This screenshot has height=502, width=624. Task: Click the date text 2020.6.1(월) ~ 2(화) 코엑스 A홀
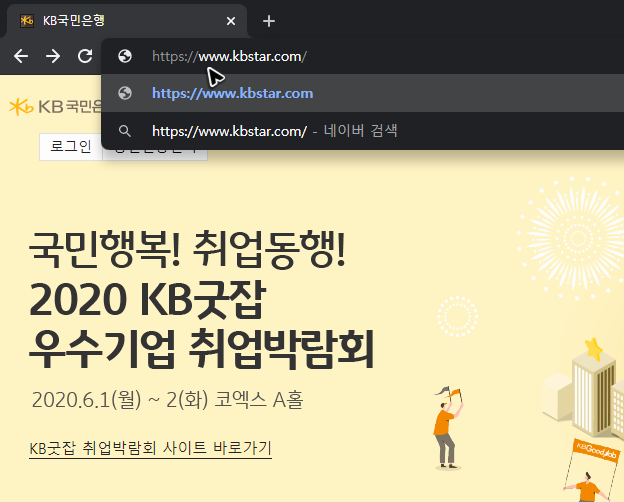tap(168, 400)
